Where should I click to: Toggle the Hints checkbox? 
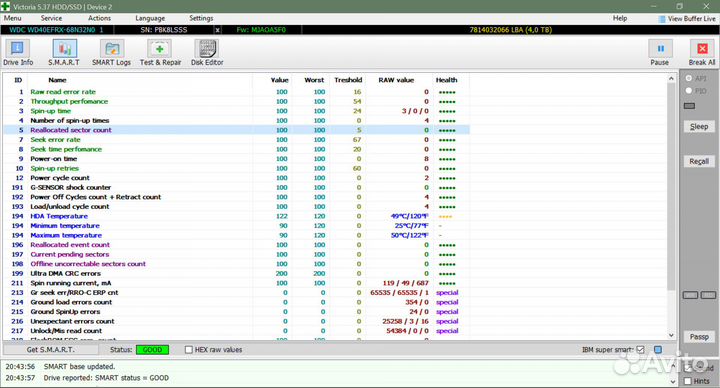point(687,381)
